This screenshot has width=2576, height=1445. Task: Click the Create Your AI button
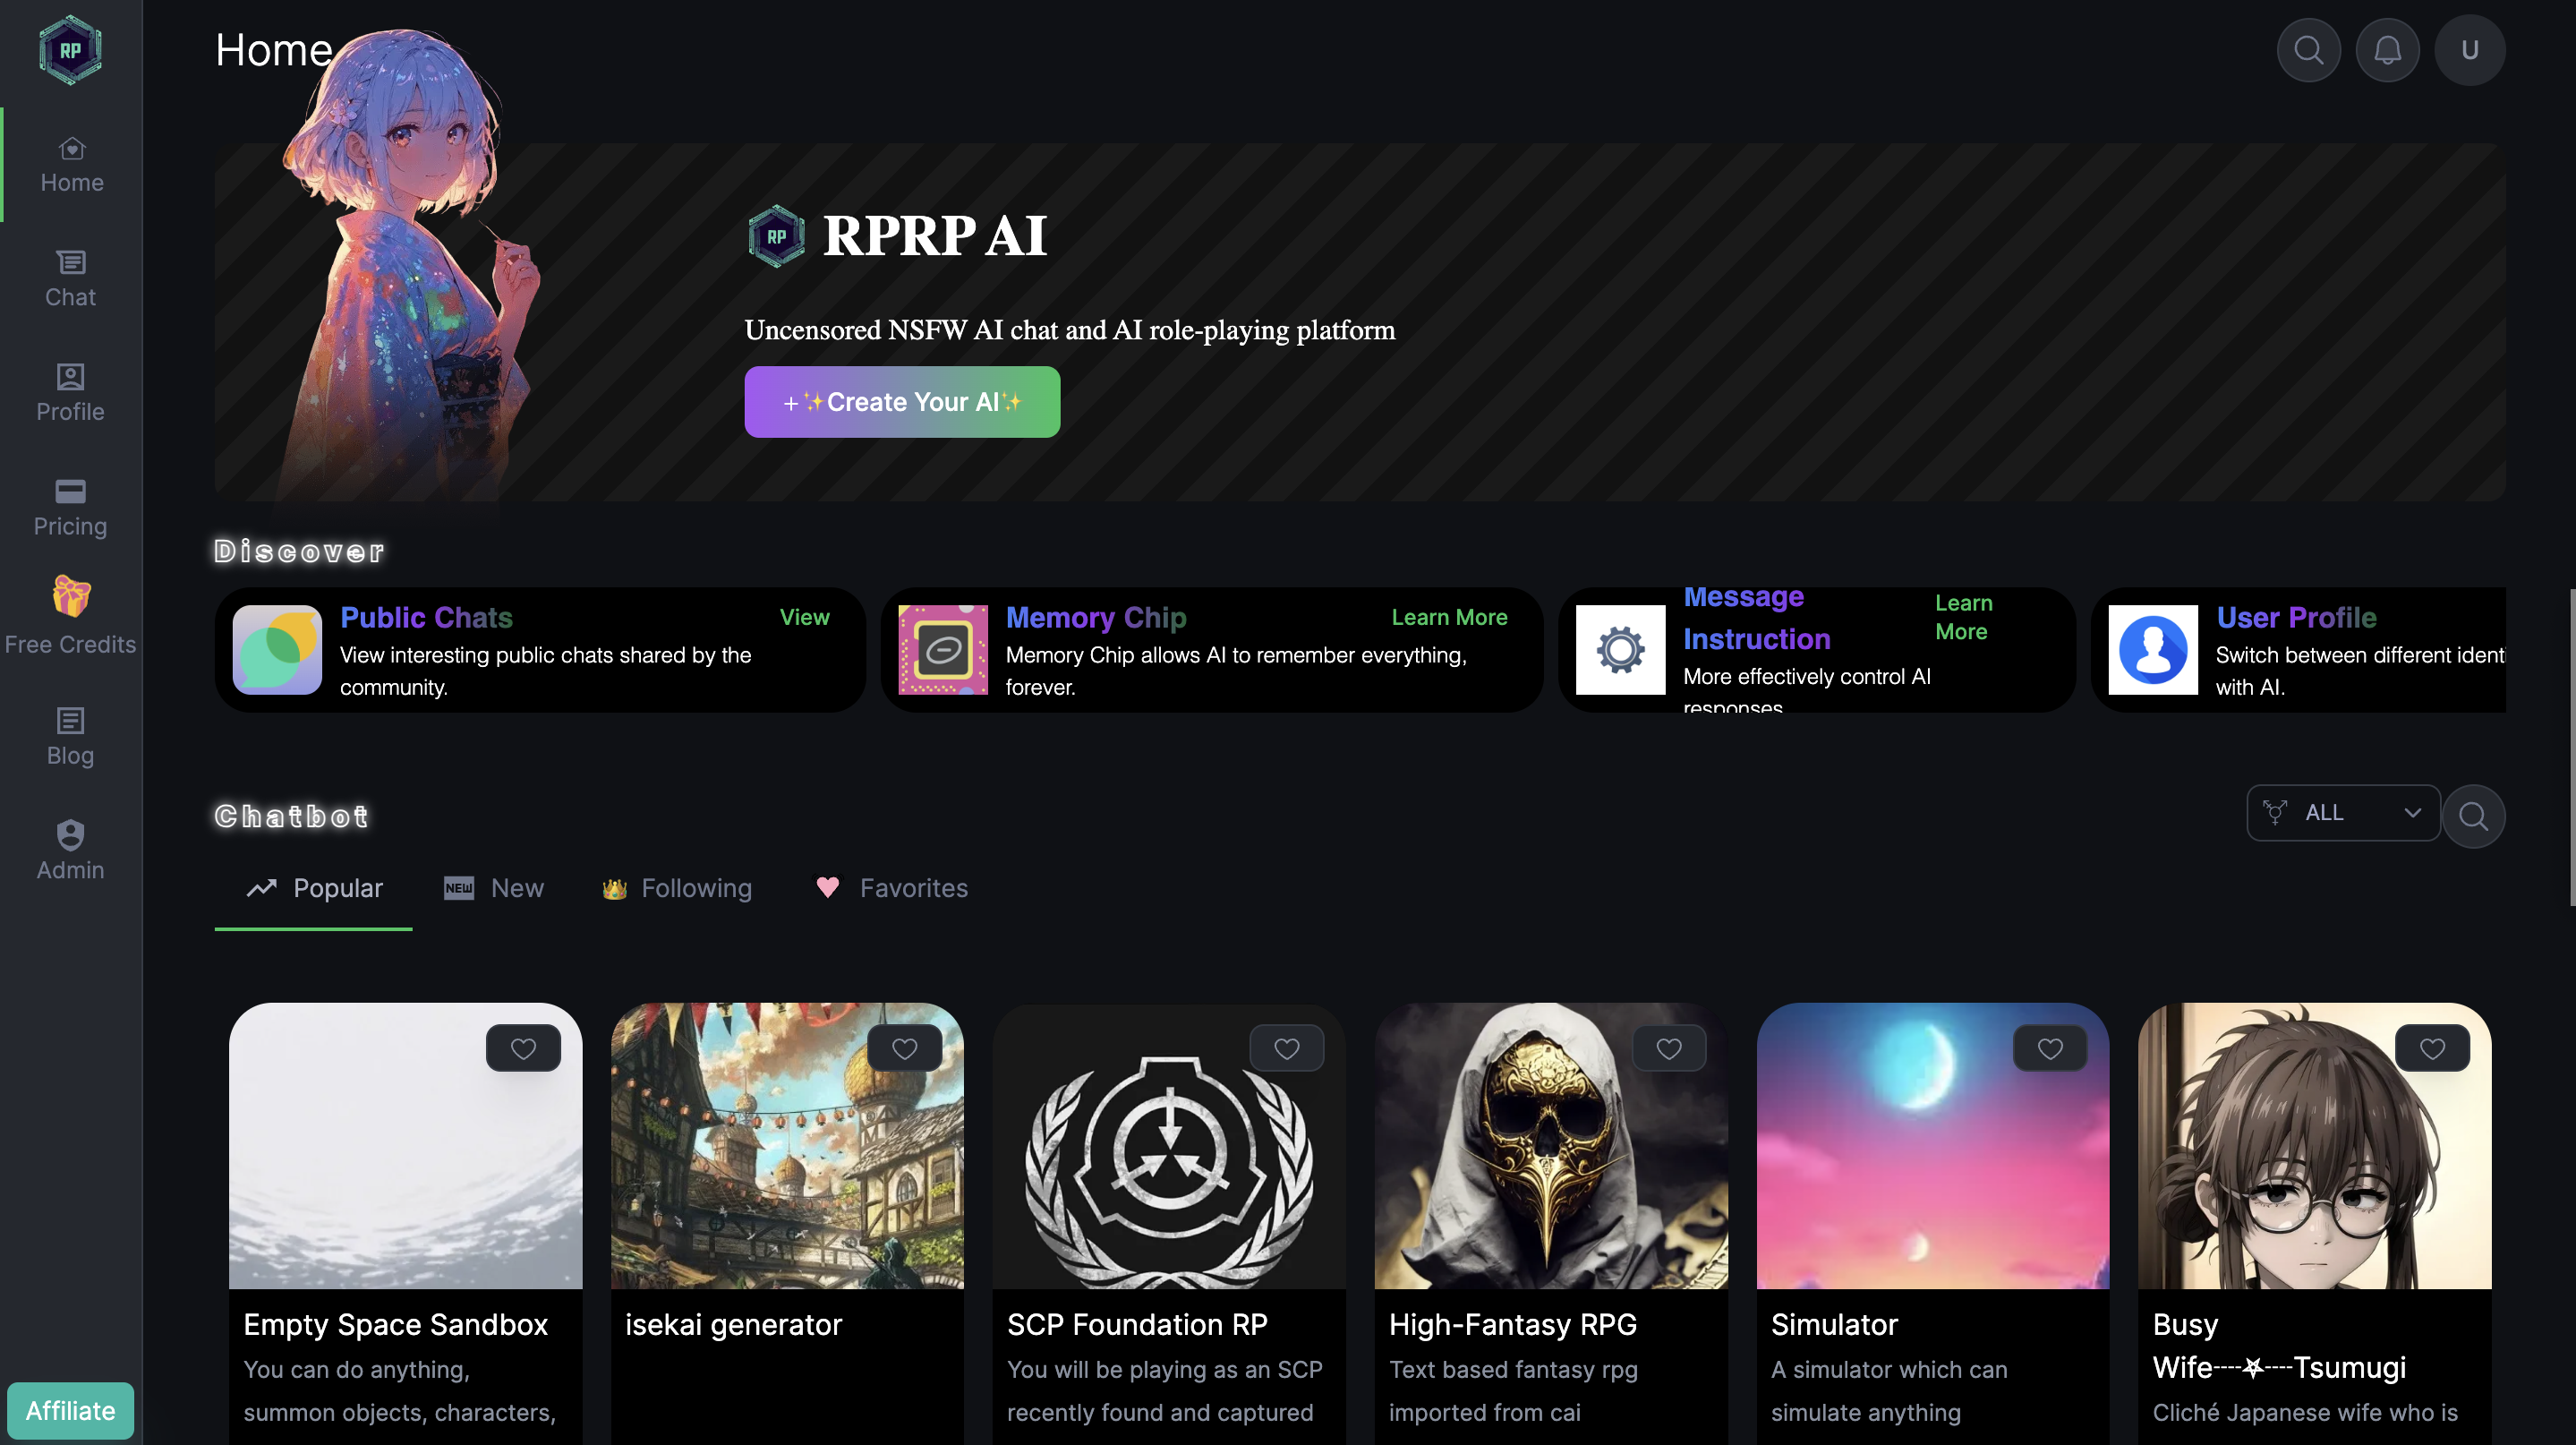(902, 402)
